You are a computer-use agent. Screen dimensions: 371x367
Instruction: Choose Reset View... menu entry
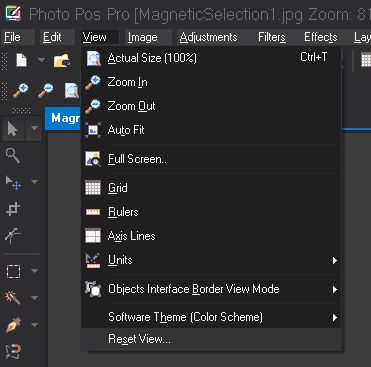(211, 339)
